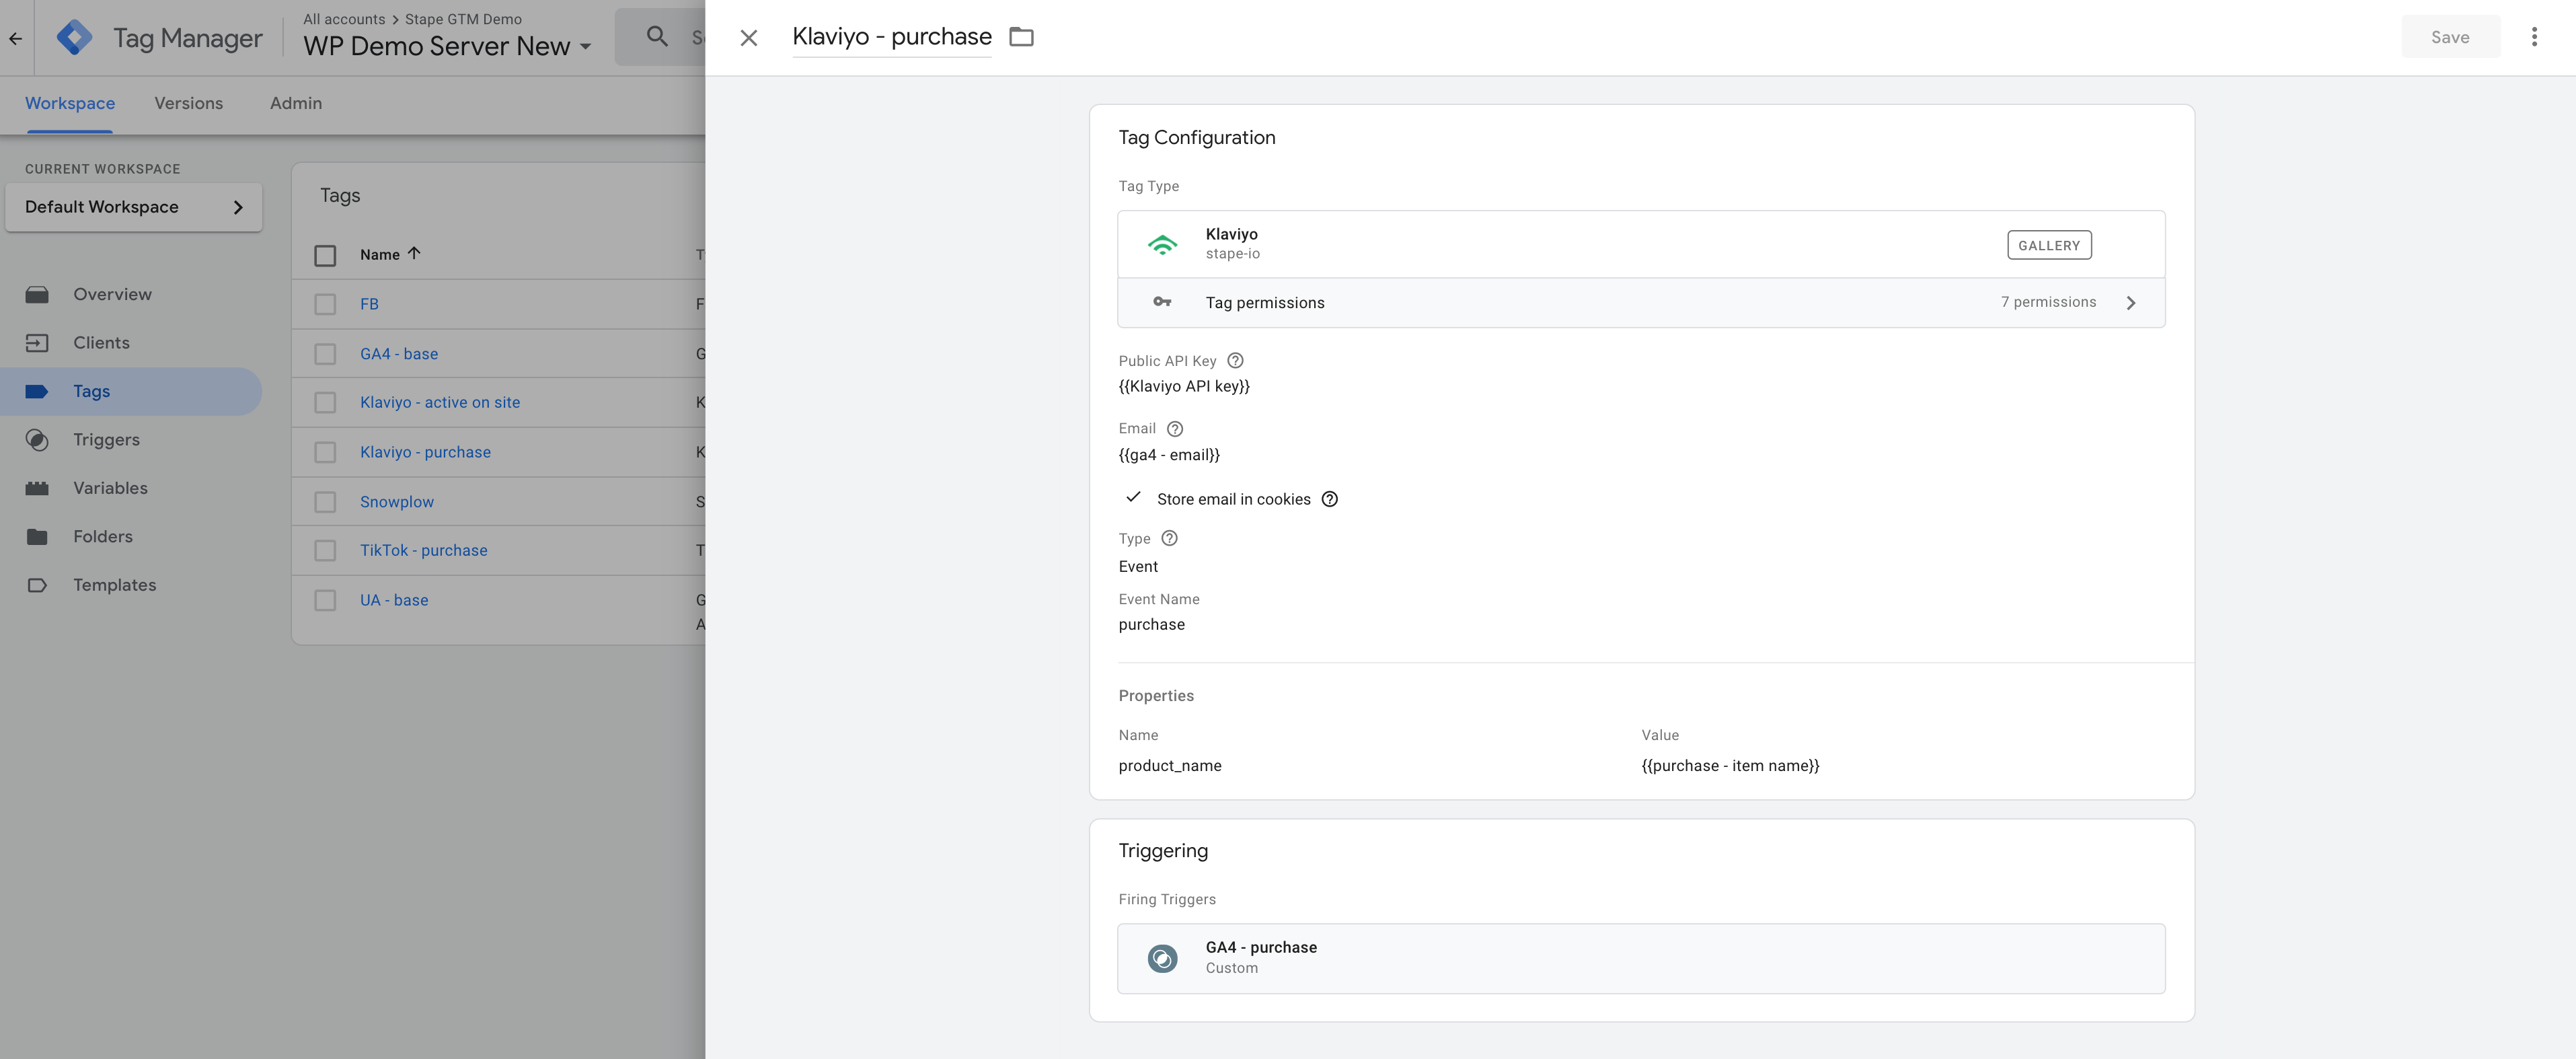The image size is (2576, 1059).
Task: Open Type field help icon
Action: tap(1169, 538)
